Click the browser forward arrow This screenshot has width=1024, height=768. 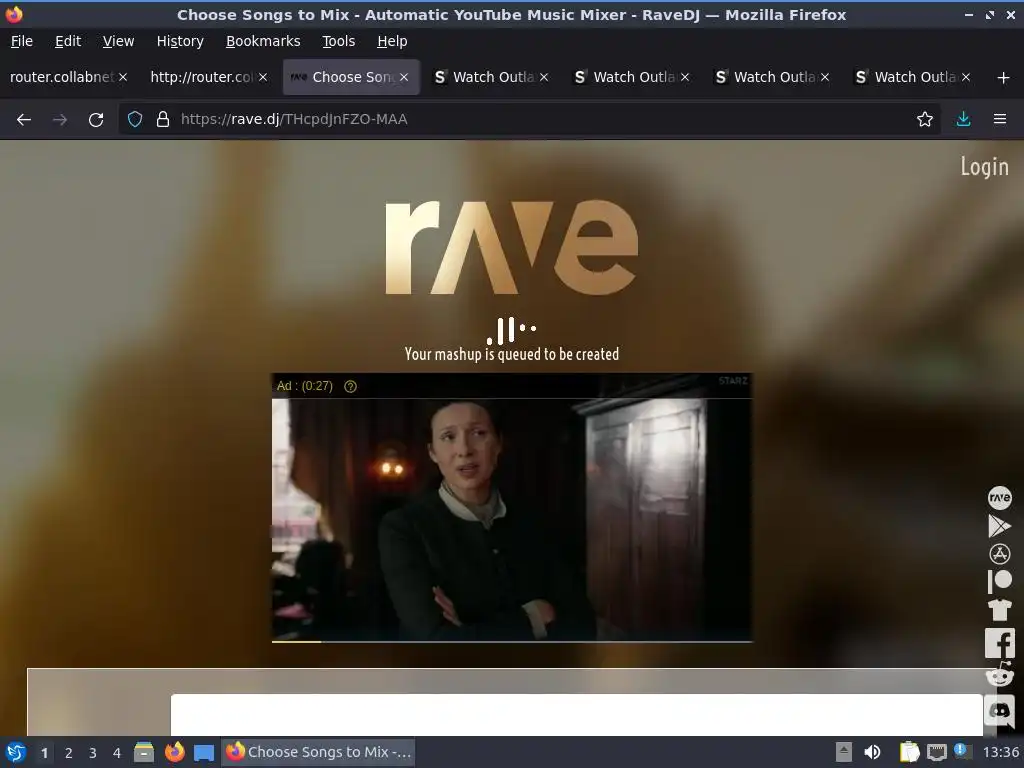[x=59, y=120]
